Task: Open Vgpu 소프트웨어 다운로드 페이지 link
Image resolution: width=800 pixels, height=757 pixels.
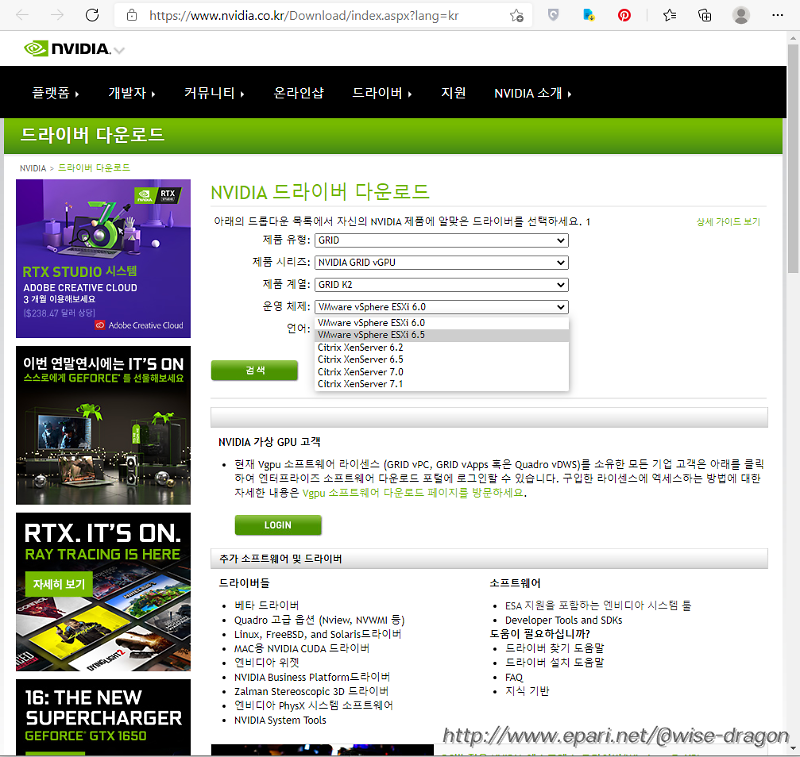Action: (x=413, y=493)
